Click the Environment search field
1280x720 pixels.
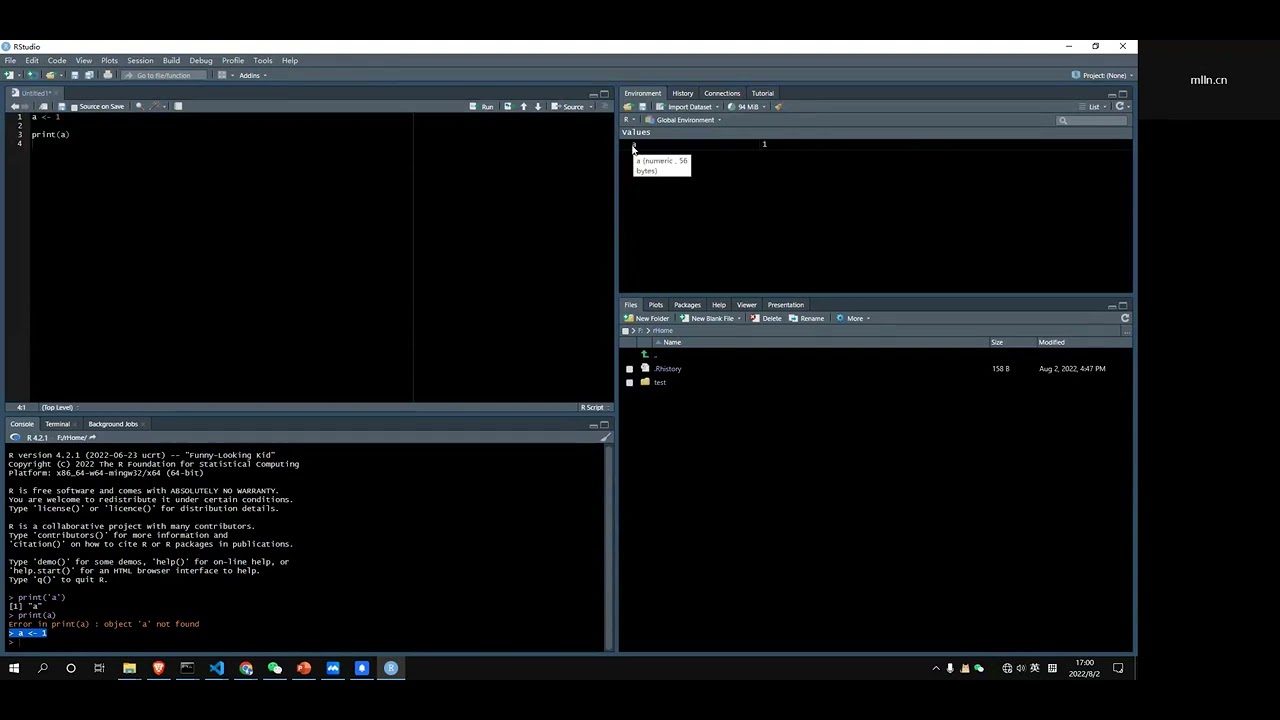pyautogui.click(x=1092, y=120)
